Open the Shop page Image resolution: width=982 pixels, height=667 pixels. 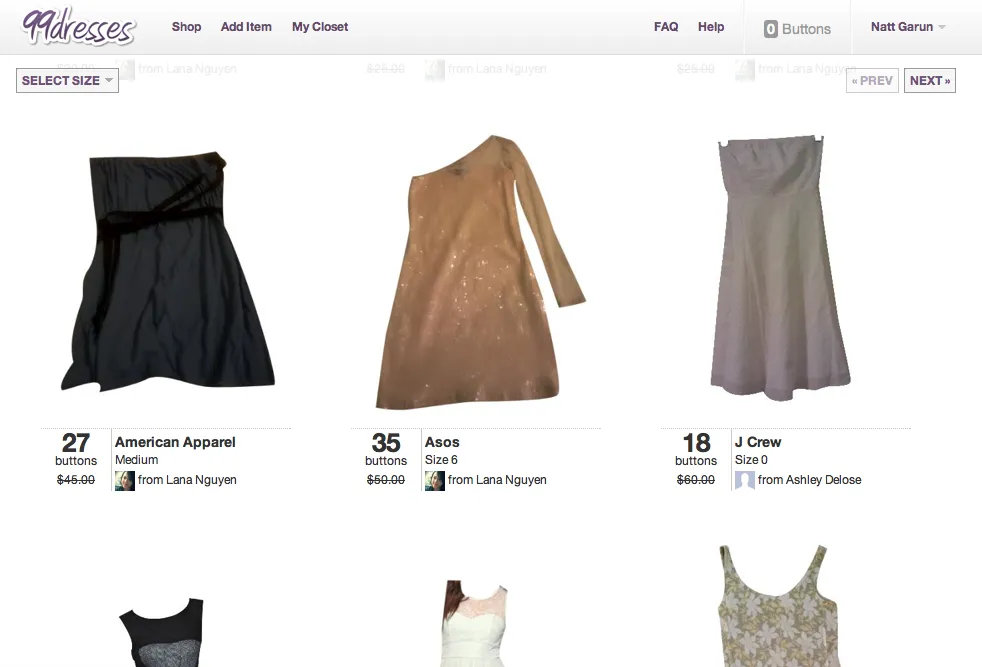pos(186,27)
